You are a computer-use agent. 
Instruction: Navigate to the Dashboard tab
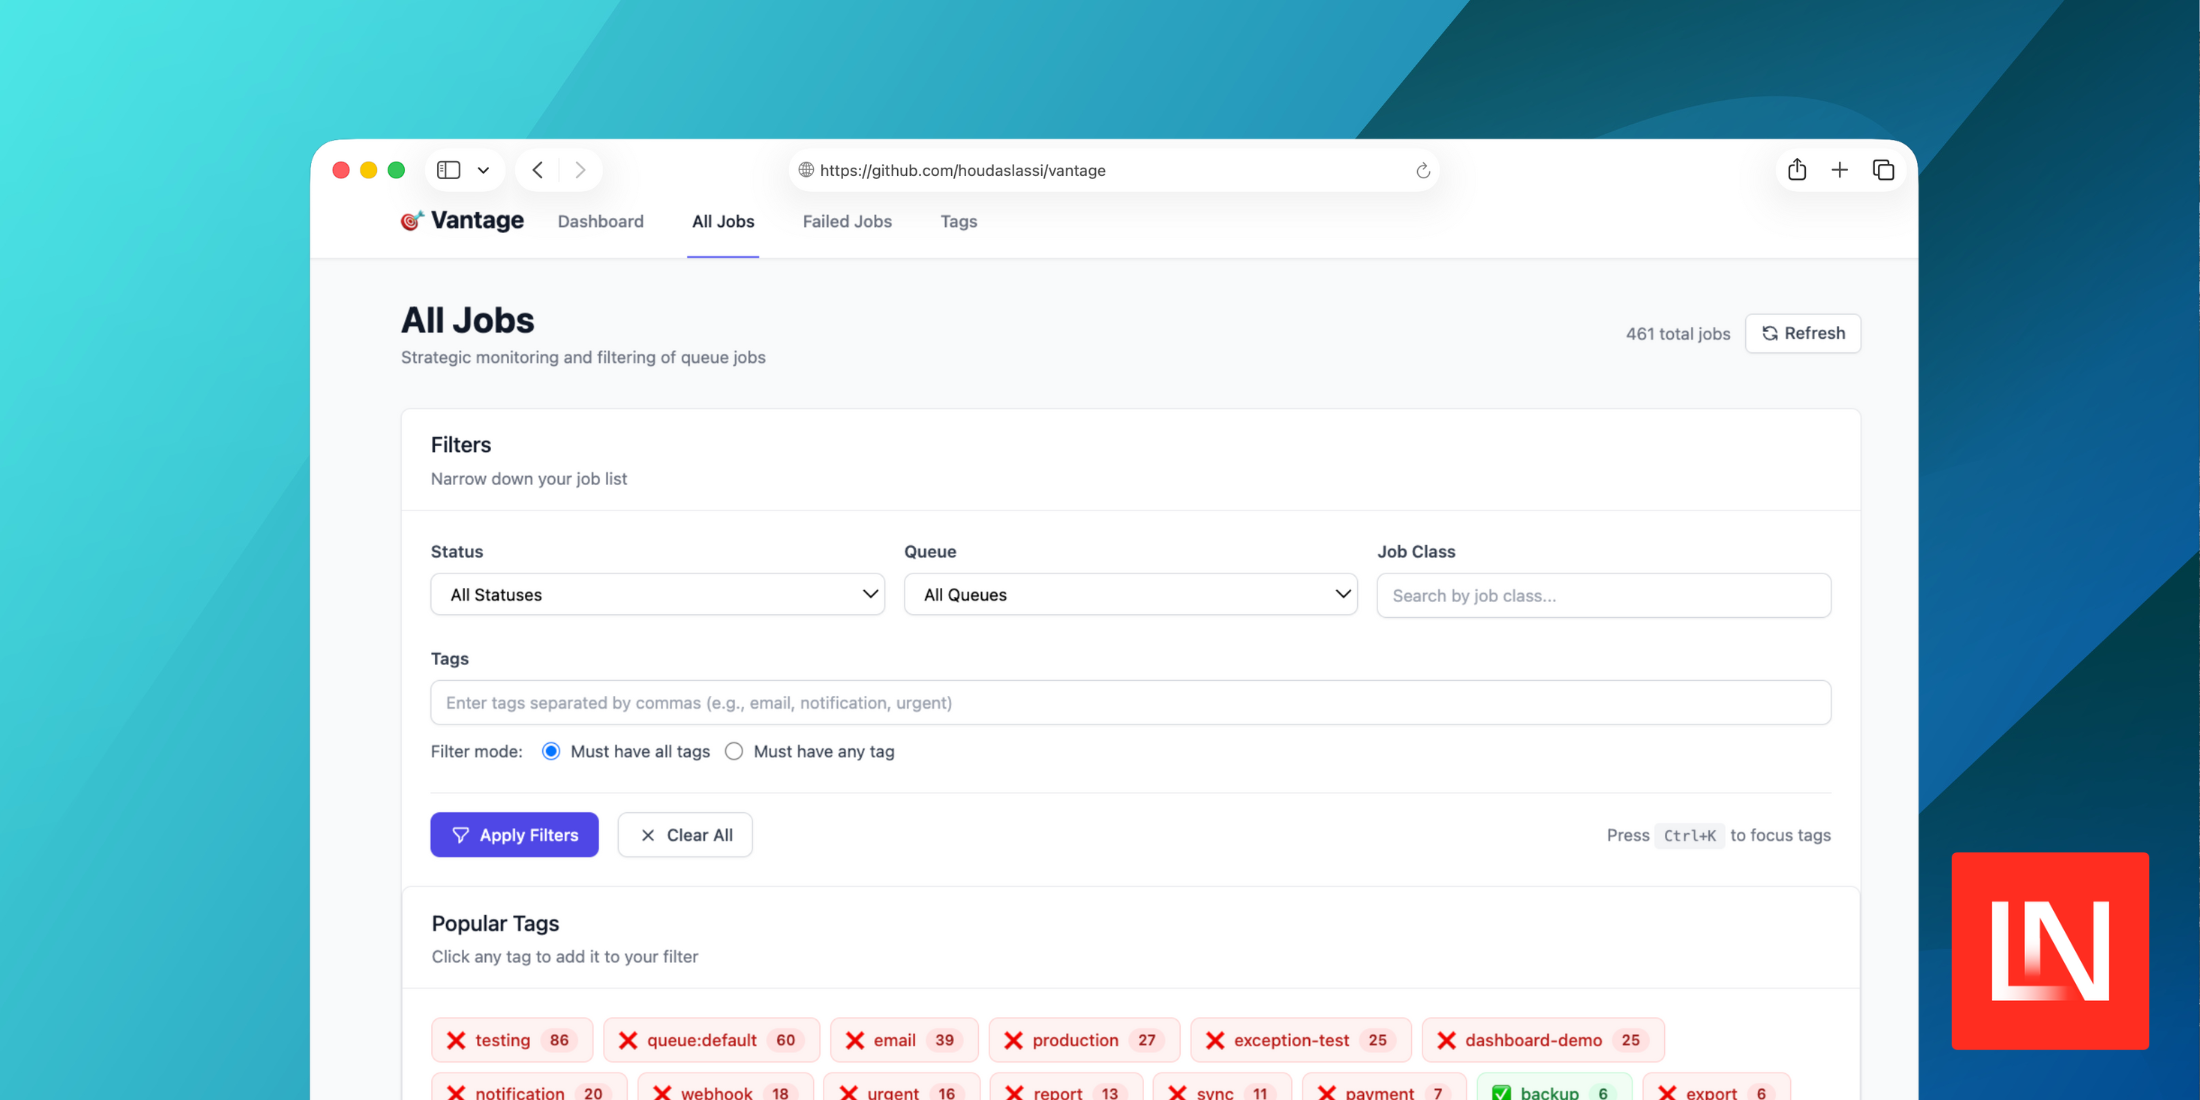coord(600,221)
